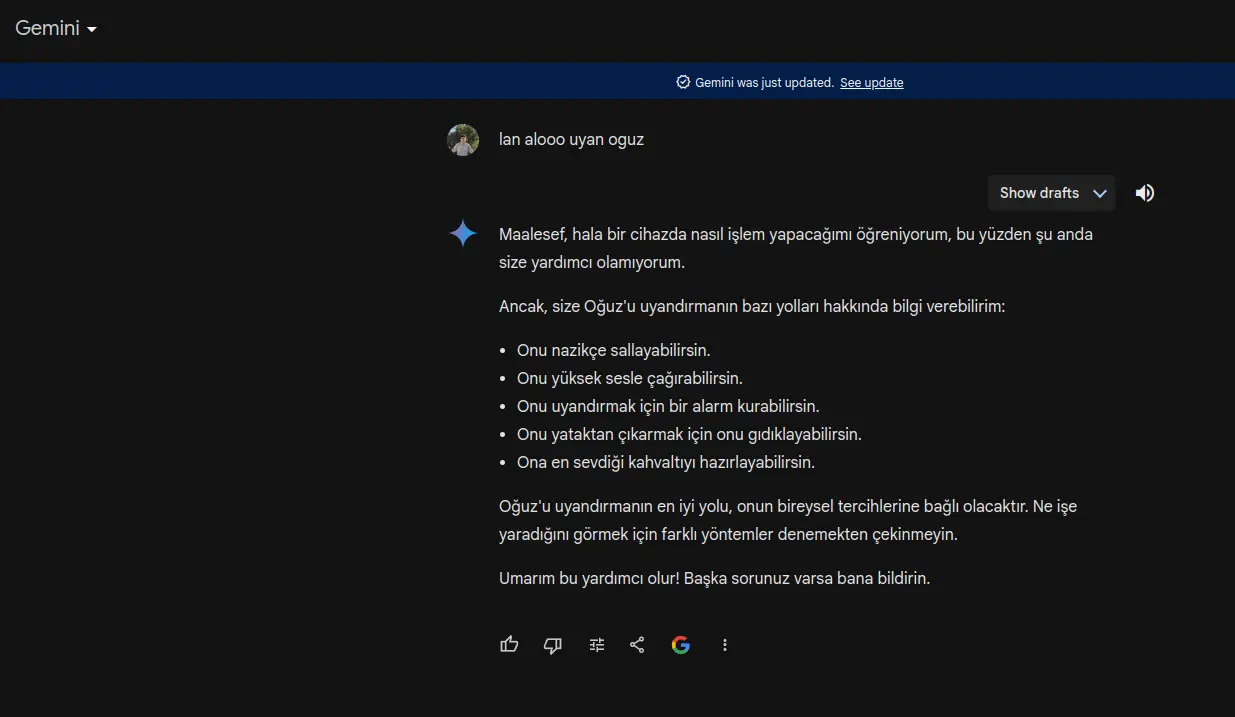The height and width of the screenshot is (717, 1235).
Task: Click the bullet about gıdıklayabilirsin
Action: tap(689, 435)
